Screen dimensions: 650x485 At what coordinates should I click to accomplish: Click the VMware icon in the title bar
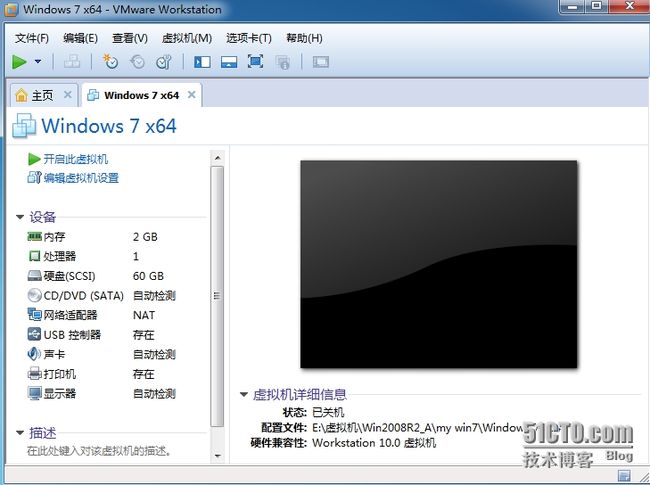click(10, 9)
